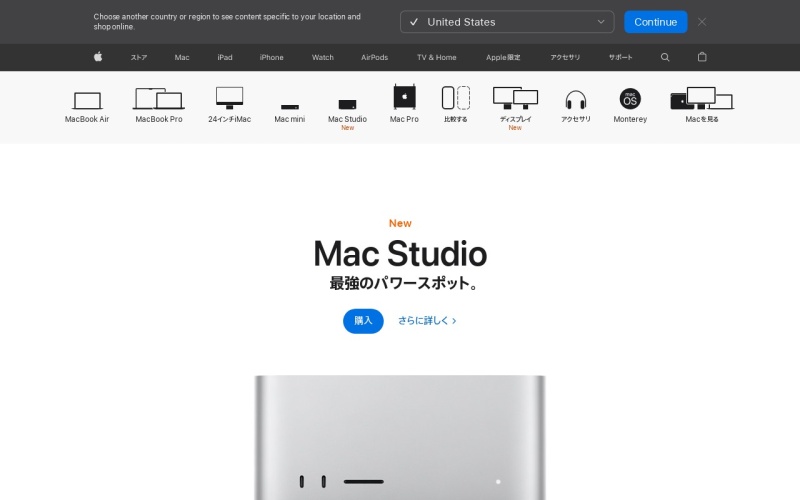Open the Mac Pro tower icon
This screenshot has height=500, width=800.
404,97
